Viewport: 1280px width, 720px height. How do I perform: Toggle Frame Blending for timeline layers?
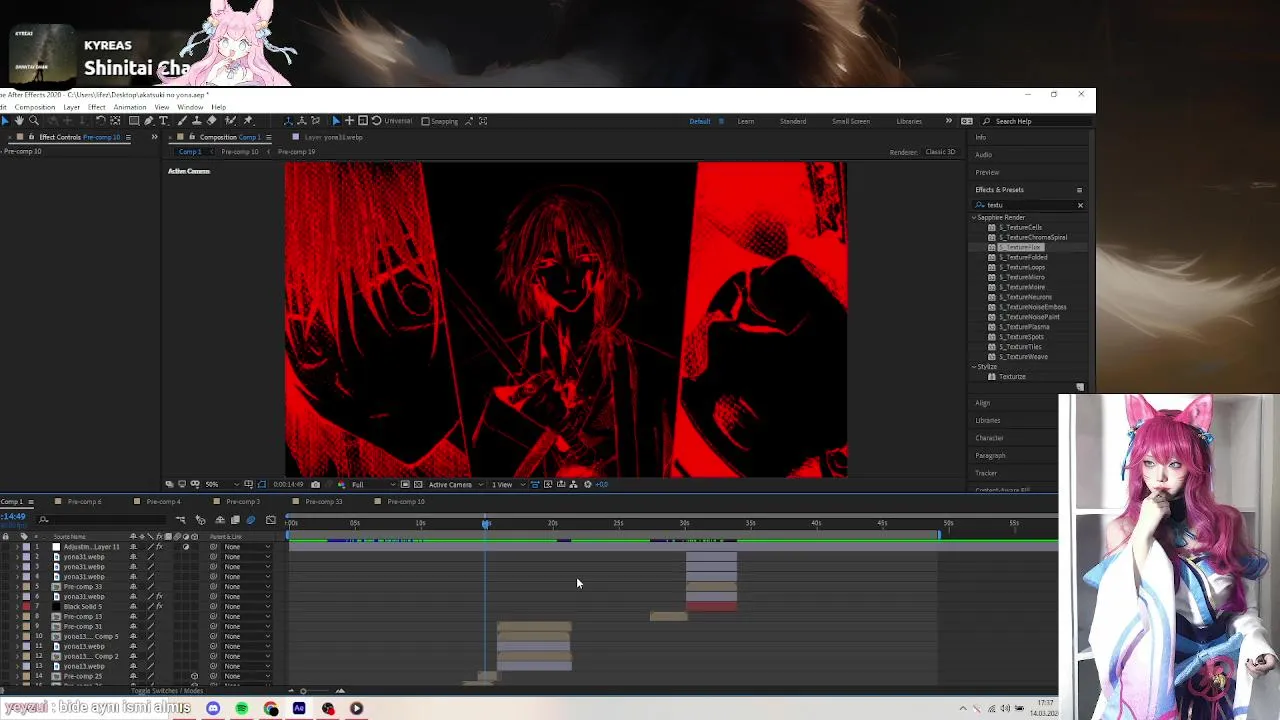235,520
